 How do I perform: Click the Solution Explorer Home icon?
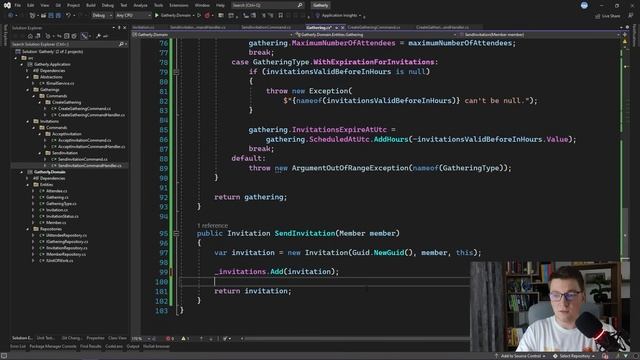click(x=30, y=36)
